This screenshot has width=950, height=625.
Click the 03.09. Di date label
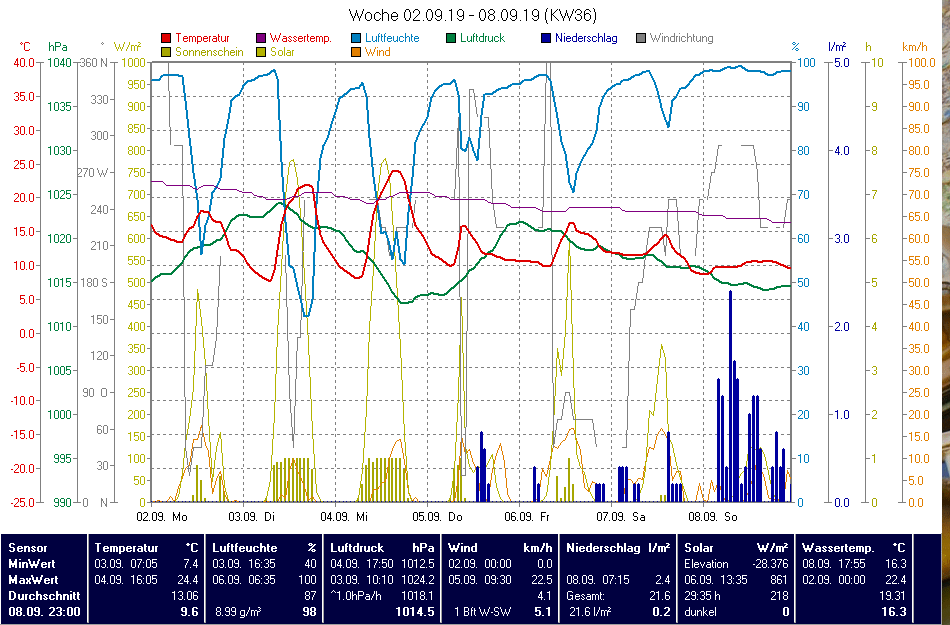[251, 517]
